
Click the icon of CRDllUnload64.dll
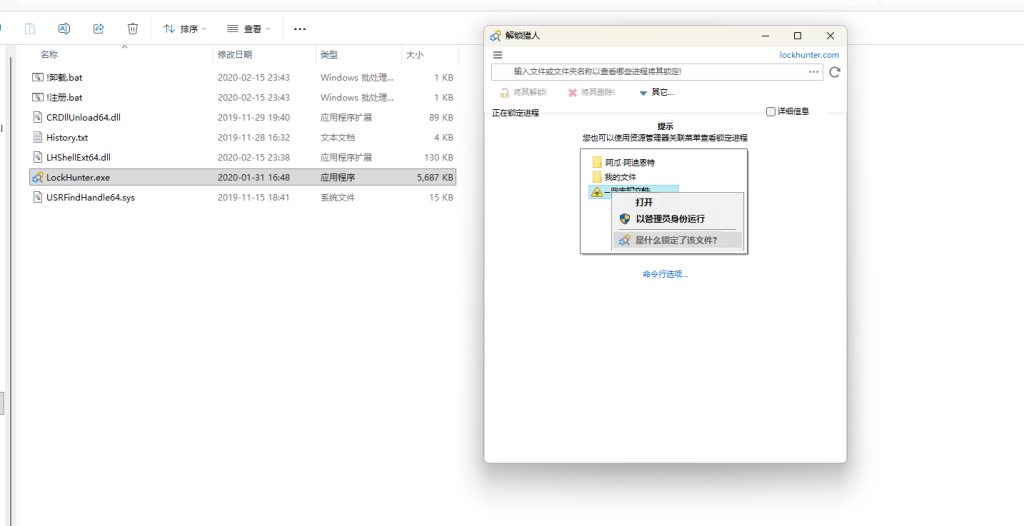coord(38,118)
